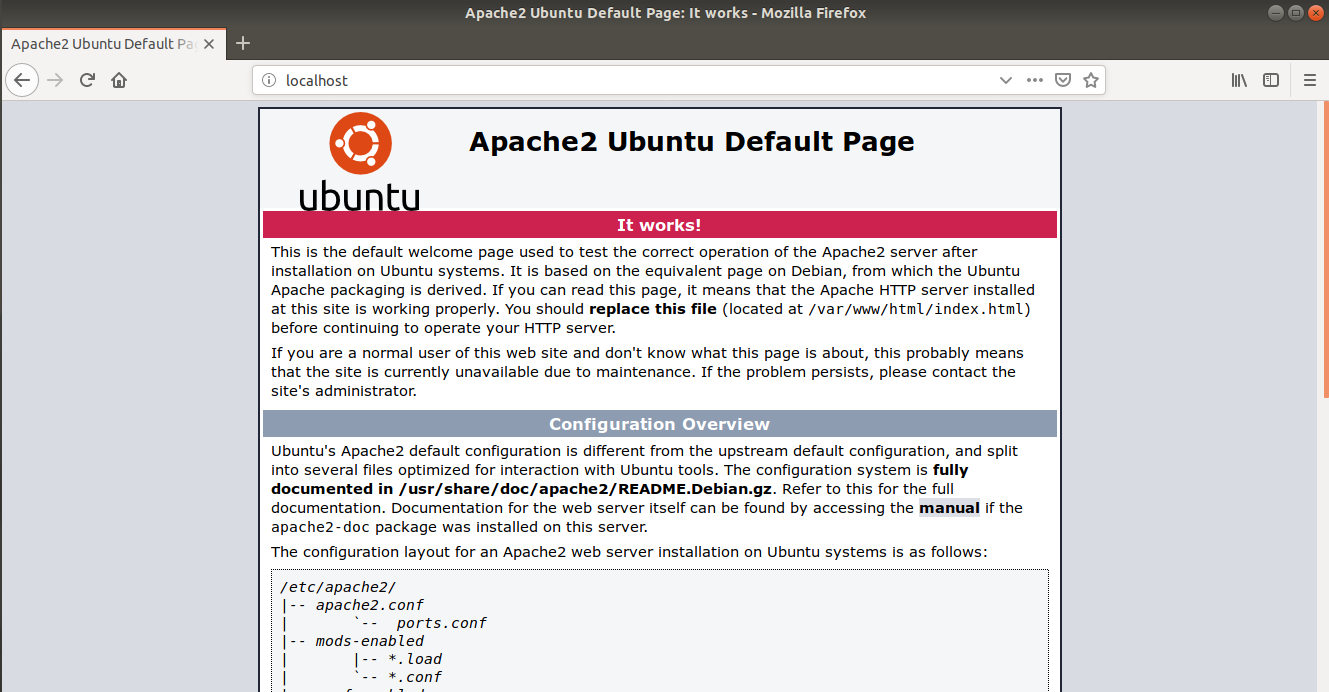Save page to Pocket
This screenshot has width=1329, height=692.
[x=1064, y=80]
